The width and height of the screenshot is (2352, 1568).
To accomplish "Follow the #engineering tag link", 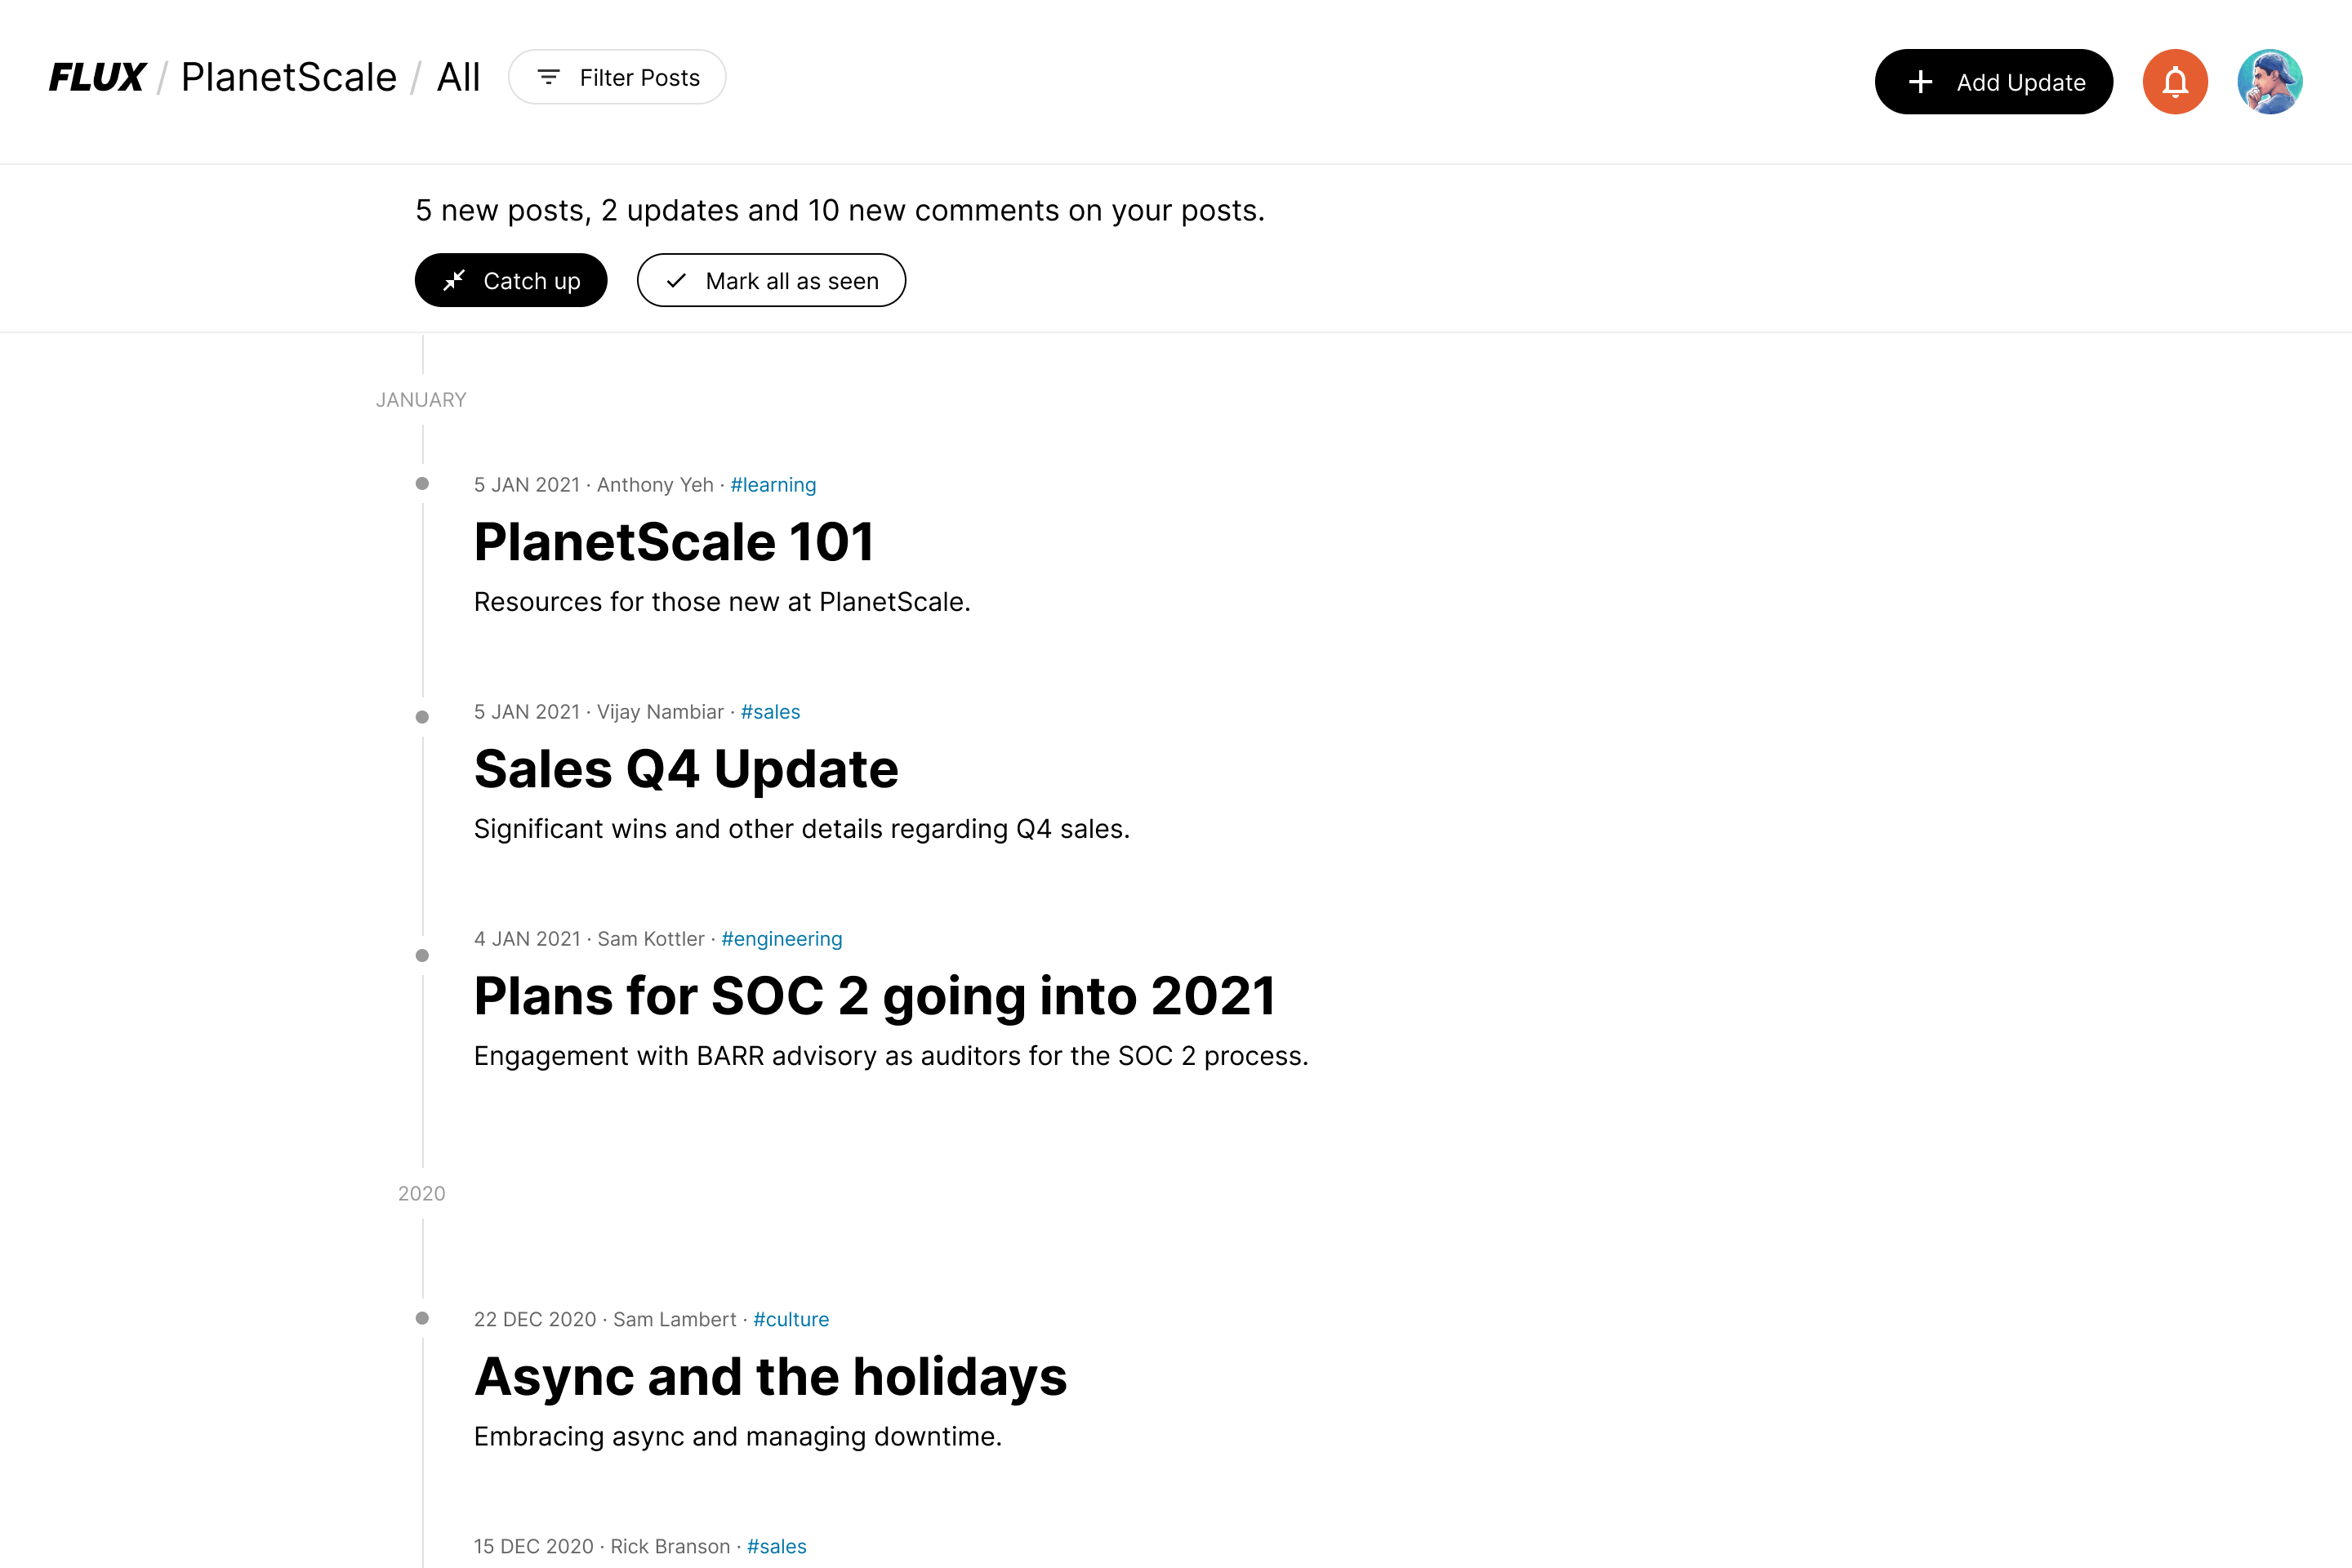I will pos(781,939).
